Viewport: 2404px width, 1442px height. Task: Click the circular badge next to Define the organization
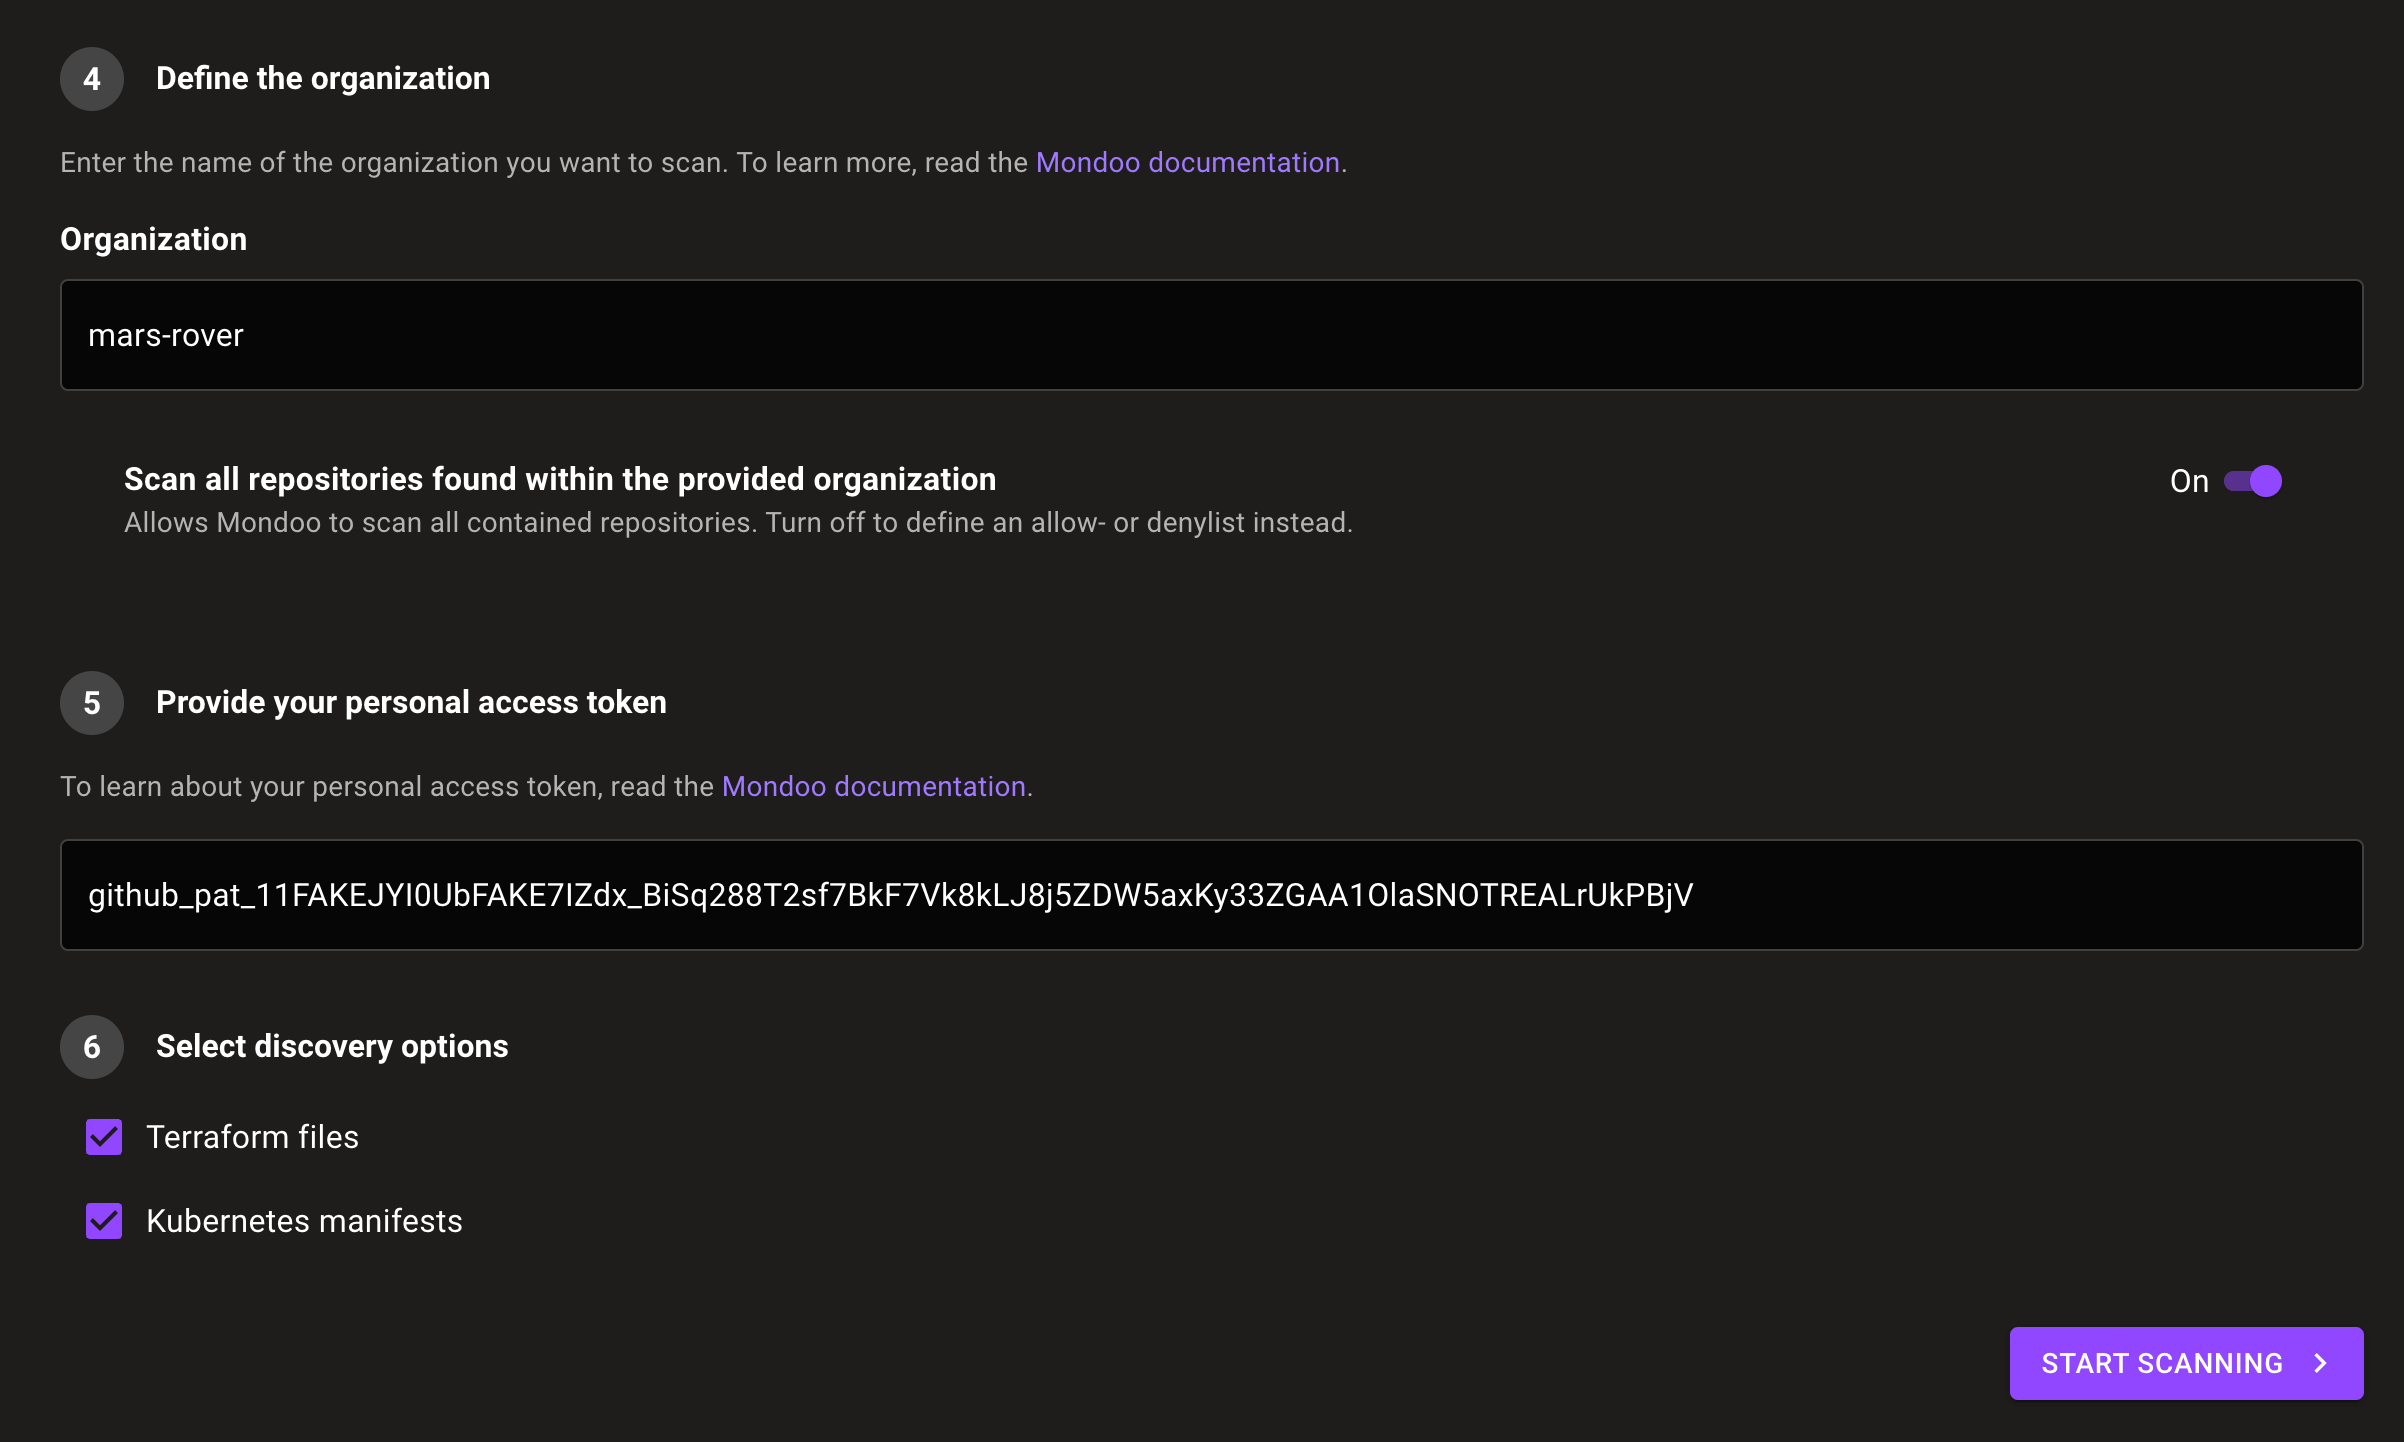pos(91,79)
